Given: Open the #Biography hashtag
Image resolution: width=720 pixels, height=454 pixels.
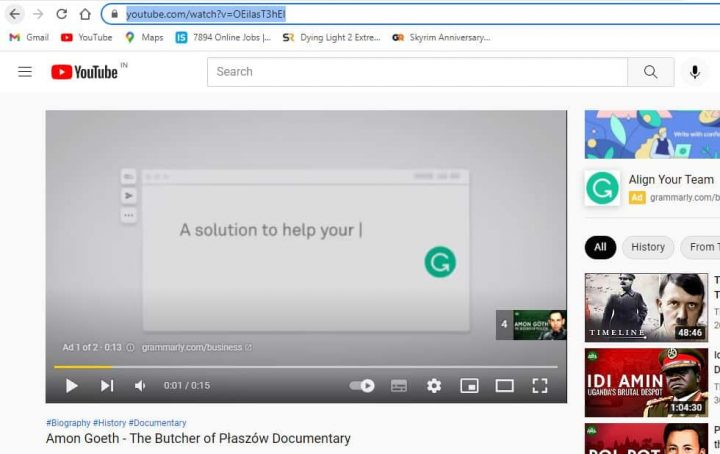Looking at the screenshot, I should (x=68, y=423).
